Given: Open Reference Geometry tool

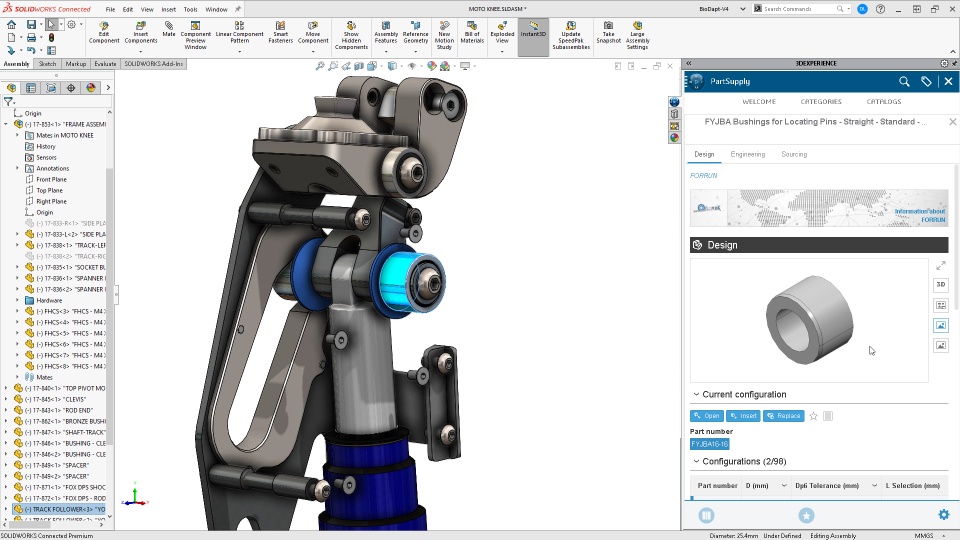Looking at the screenshot, I should pos(416,32).
